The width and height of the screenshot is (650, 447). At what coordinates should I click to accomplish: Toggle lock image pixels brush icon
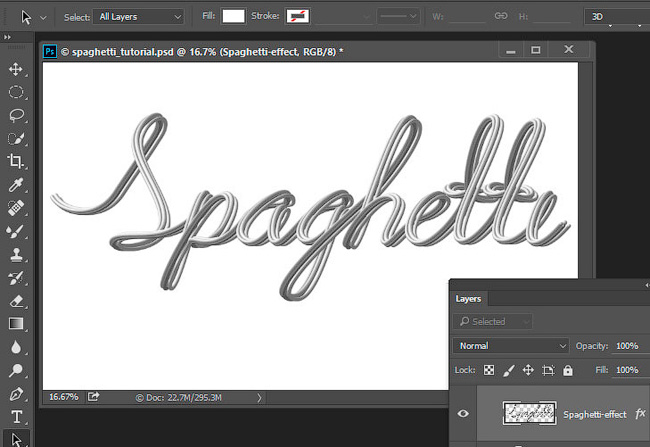509,370
